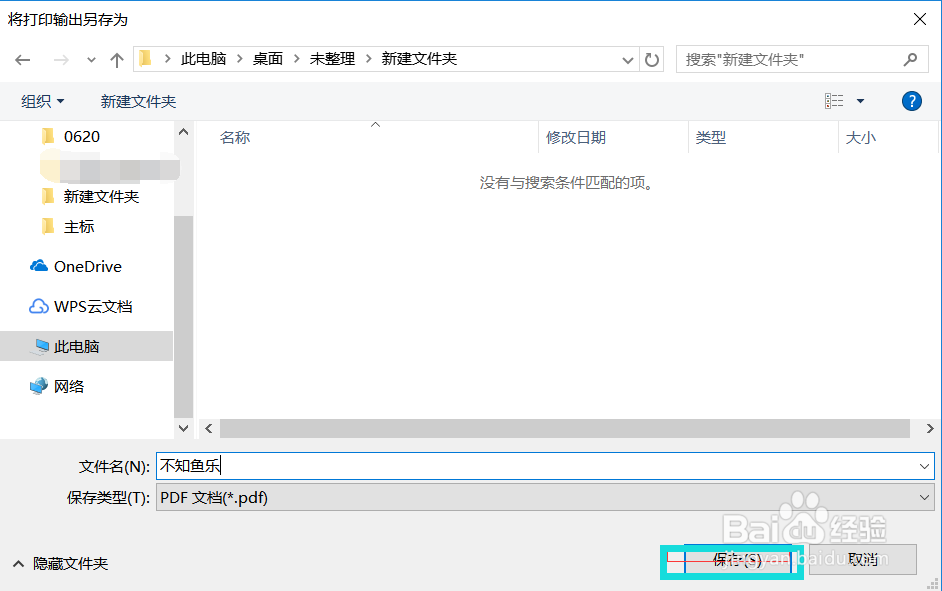This screenshot has height=591, width=942.
Task: Open Help via the blue question mark icon
Action: click(x=911, y=100)
